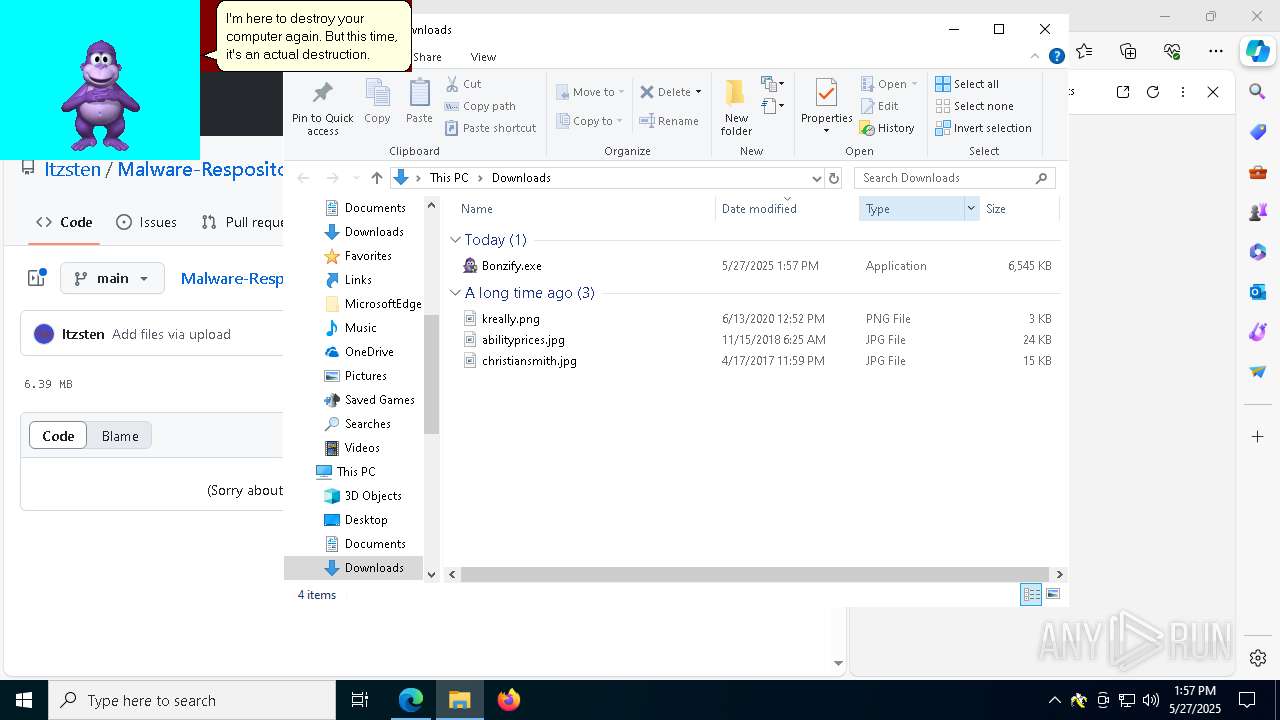Click Select all
The image size is (1280, 720).
pyautogui.click(x=967, y=84)
